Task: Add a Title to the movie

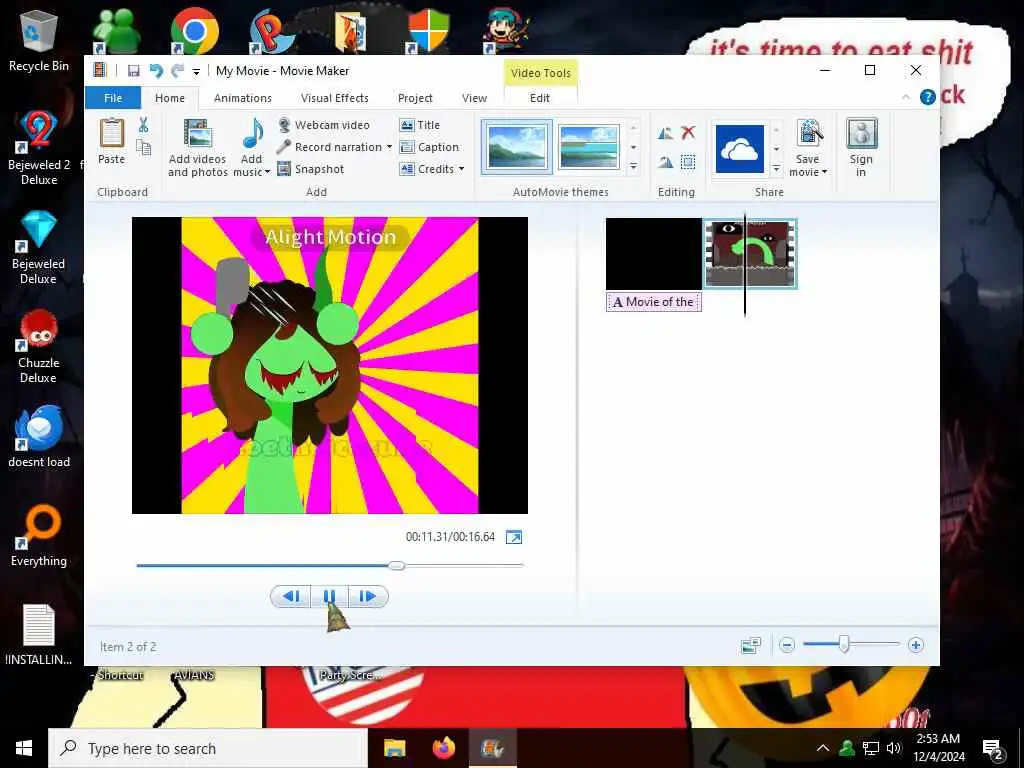Action: 419,125
